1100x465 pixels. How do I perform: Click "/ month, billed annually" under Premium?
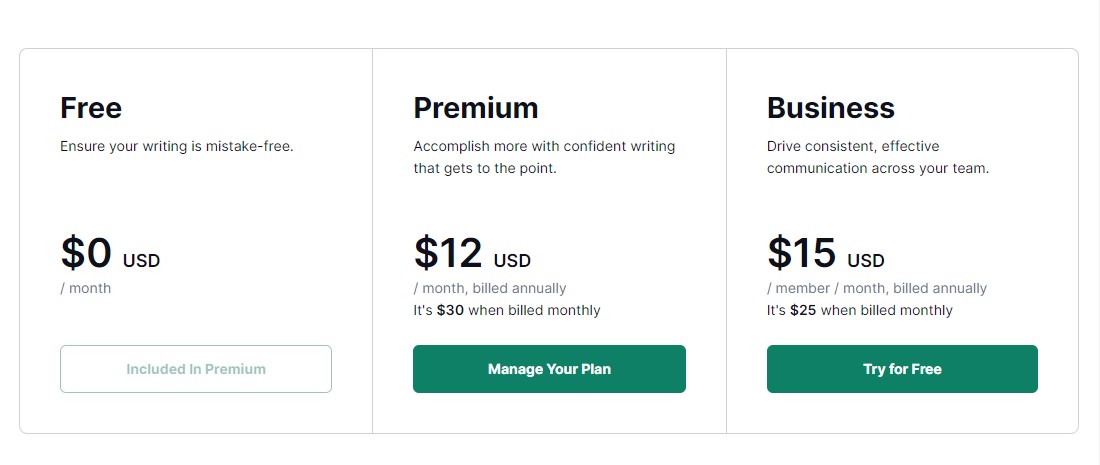[490, 288]
